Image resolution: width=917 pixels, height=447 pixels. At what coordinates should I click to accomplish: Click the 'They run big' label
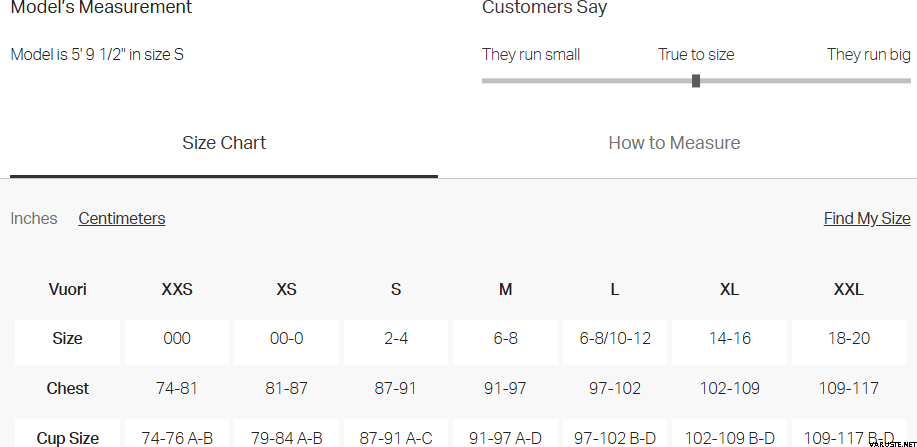(868, 54)
